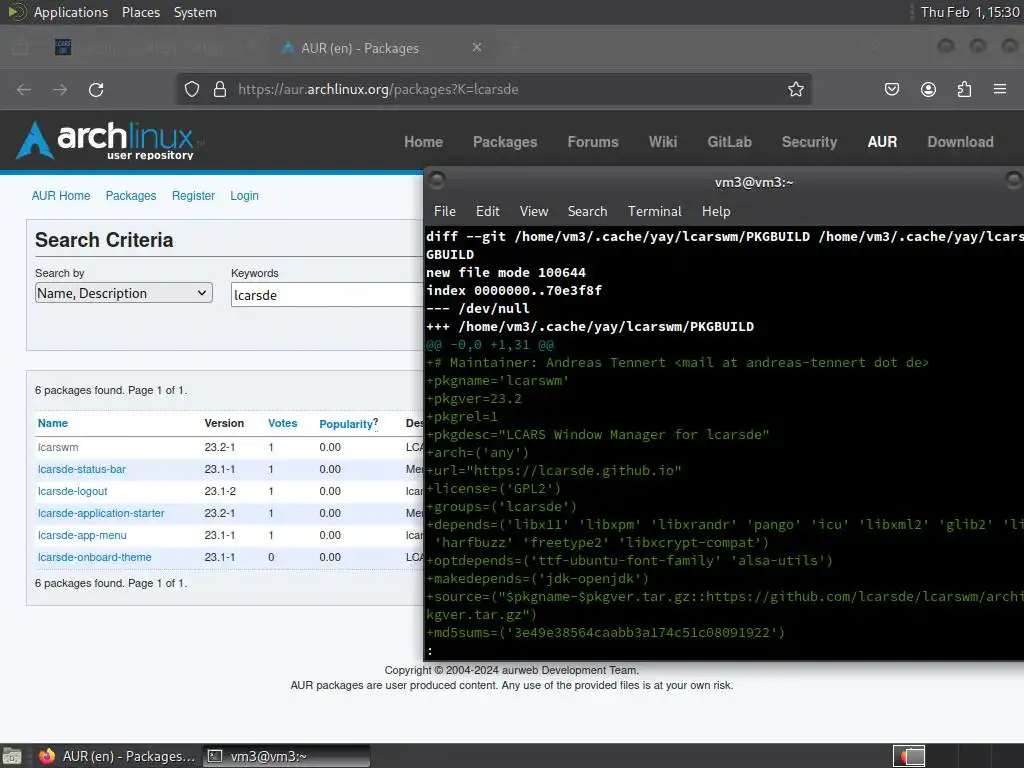Viewport: 1024px width, 768px height.
Task: Open the lcarswm package link
Action: point(58,447)
